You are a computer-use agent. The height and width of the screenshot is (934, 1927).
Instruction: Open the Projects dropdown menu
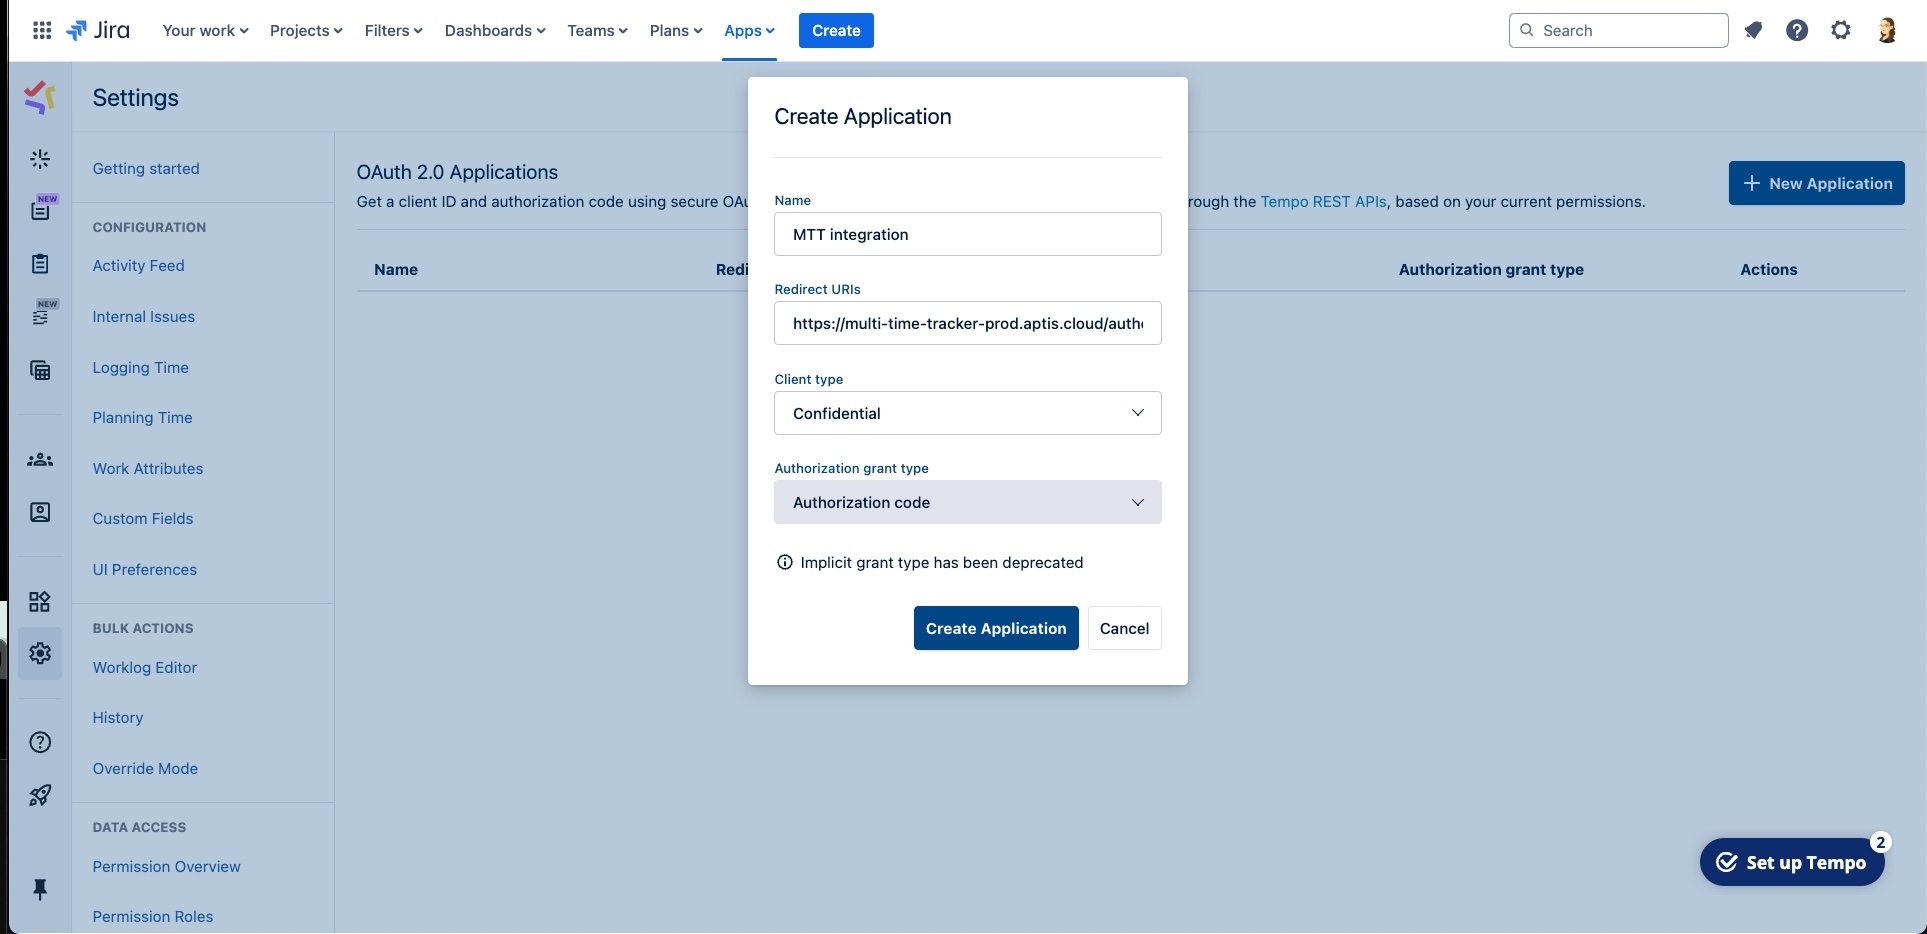pos(306,30)
